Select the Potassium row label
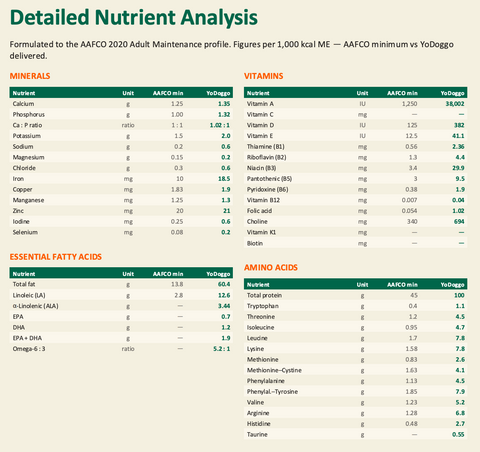The height and width of the screenshot is (452, 480). coord(27,136)
